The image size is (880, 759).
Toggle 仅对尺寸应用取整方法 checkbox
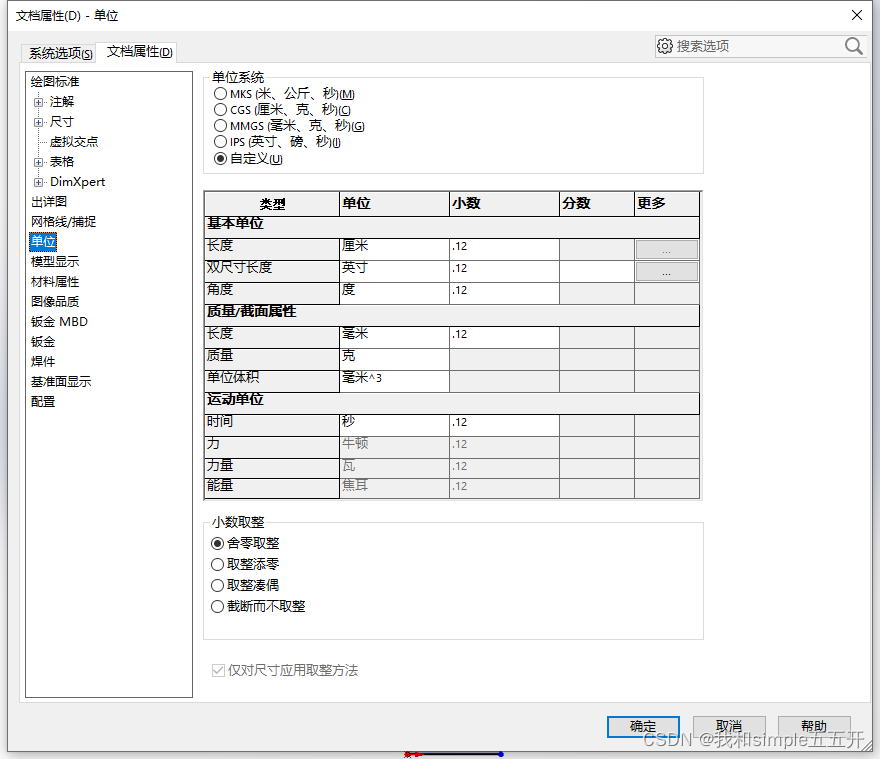click(218, 670)
